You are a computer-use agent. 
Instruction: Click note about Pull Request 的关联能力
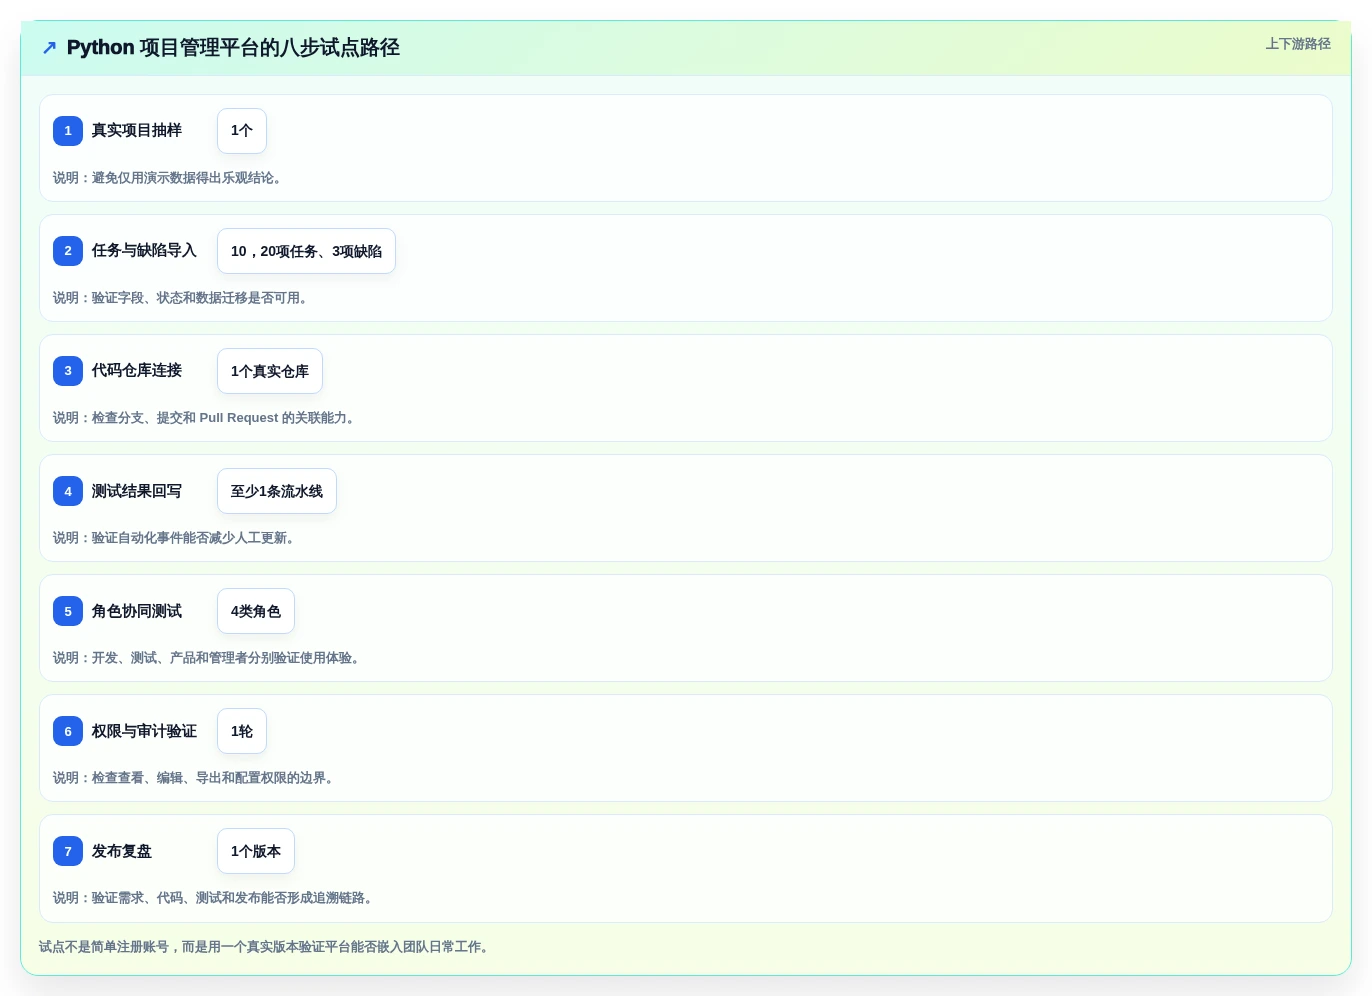[x=206, y=418]
